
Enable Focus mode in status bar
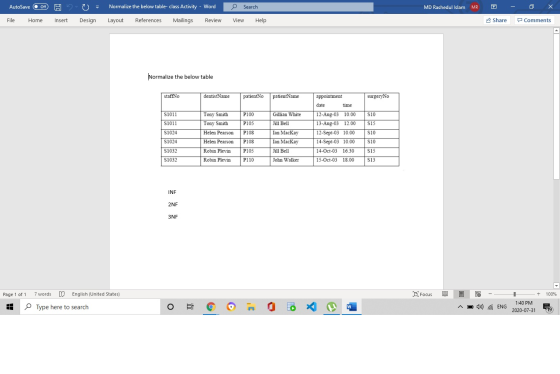[422, 294]
